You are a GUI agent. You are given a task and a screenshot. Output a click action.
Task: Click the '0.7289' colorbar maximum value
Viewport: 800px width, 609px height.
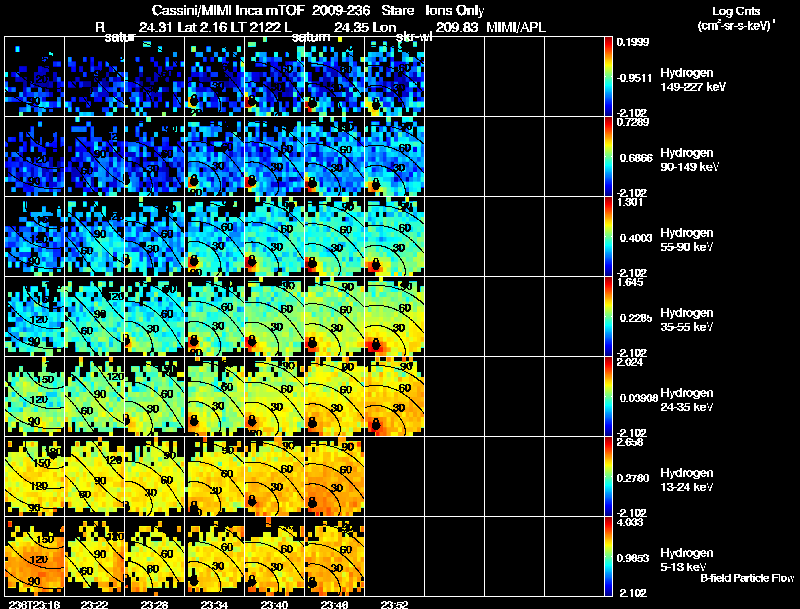(x=633, y=122)
